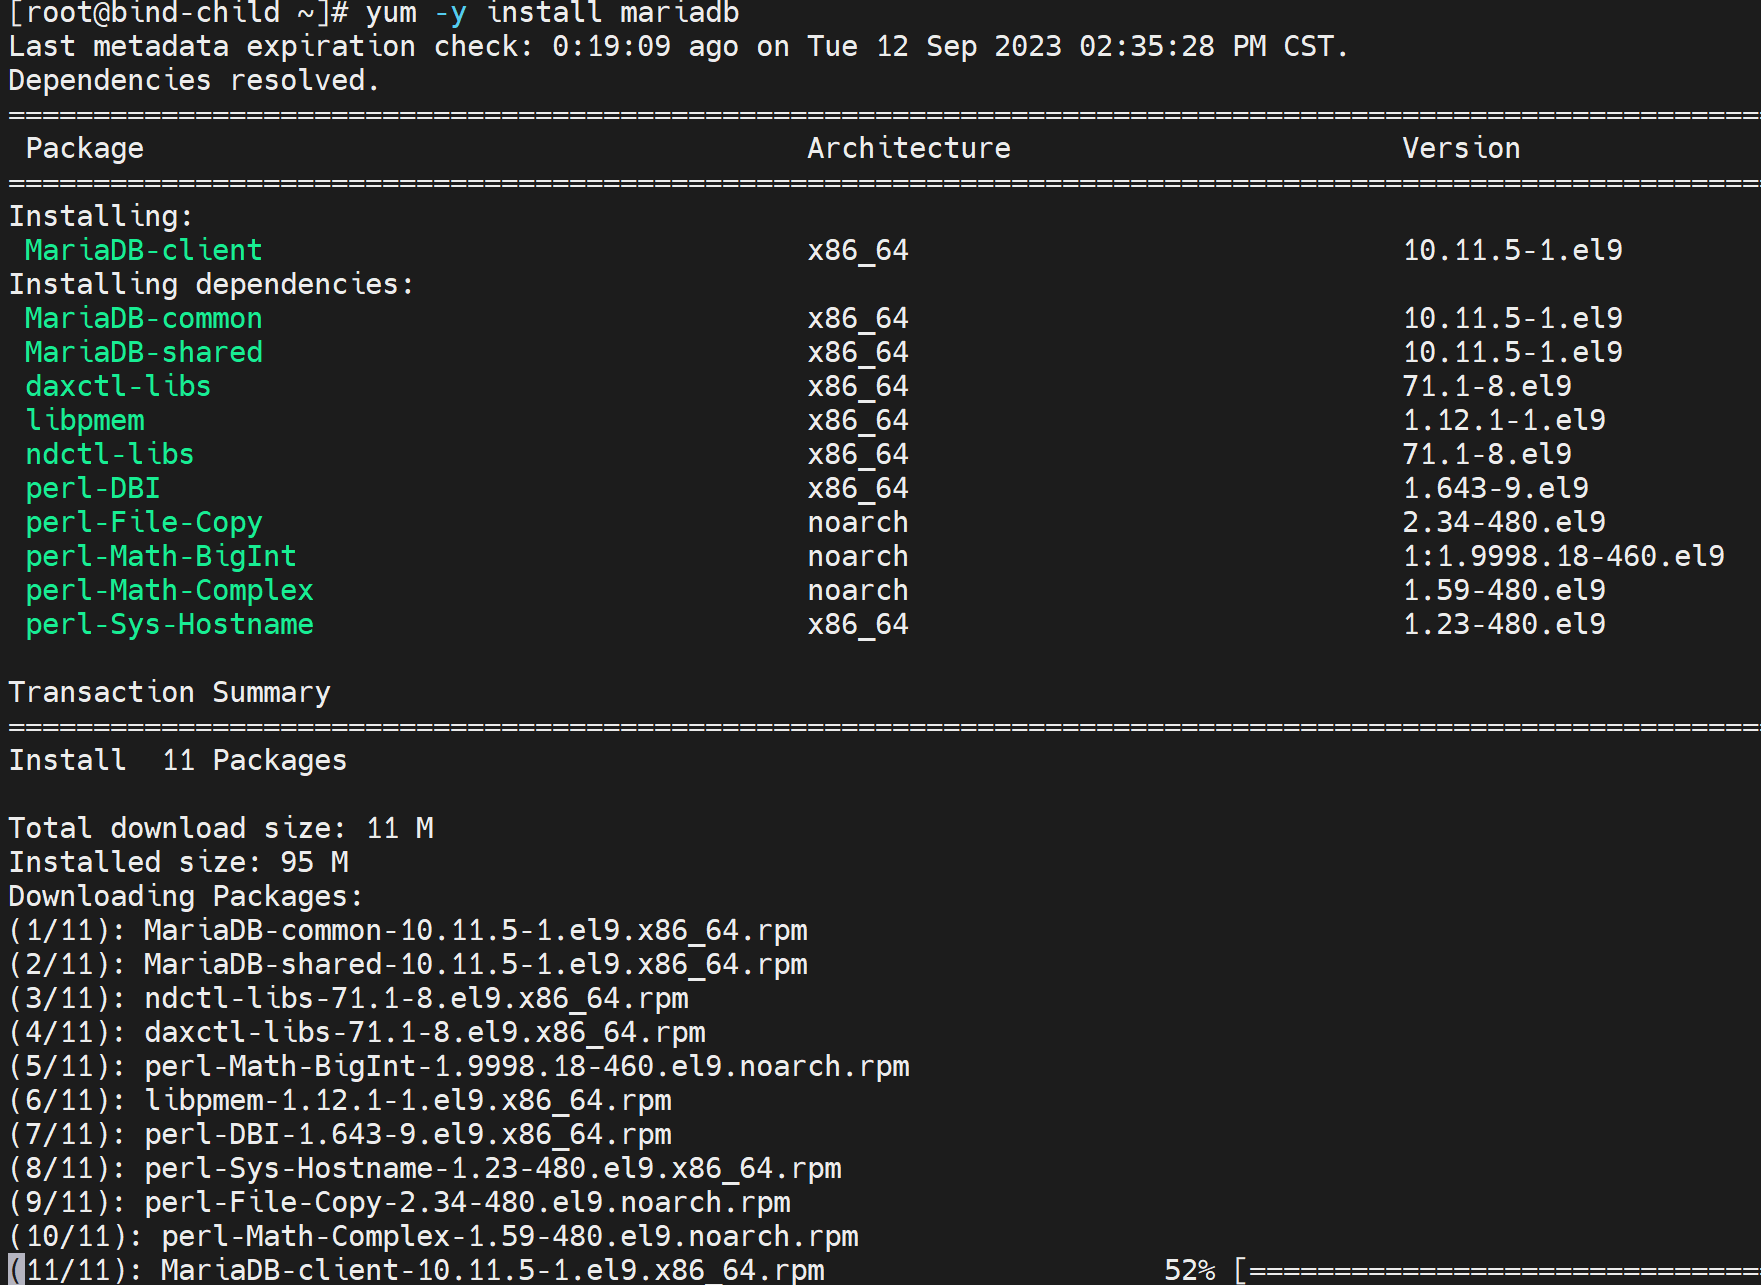Click the perl-Math-BigInt version 1:1.9998.18-460.el9

(1563, 556)
